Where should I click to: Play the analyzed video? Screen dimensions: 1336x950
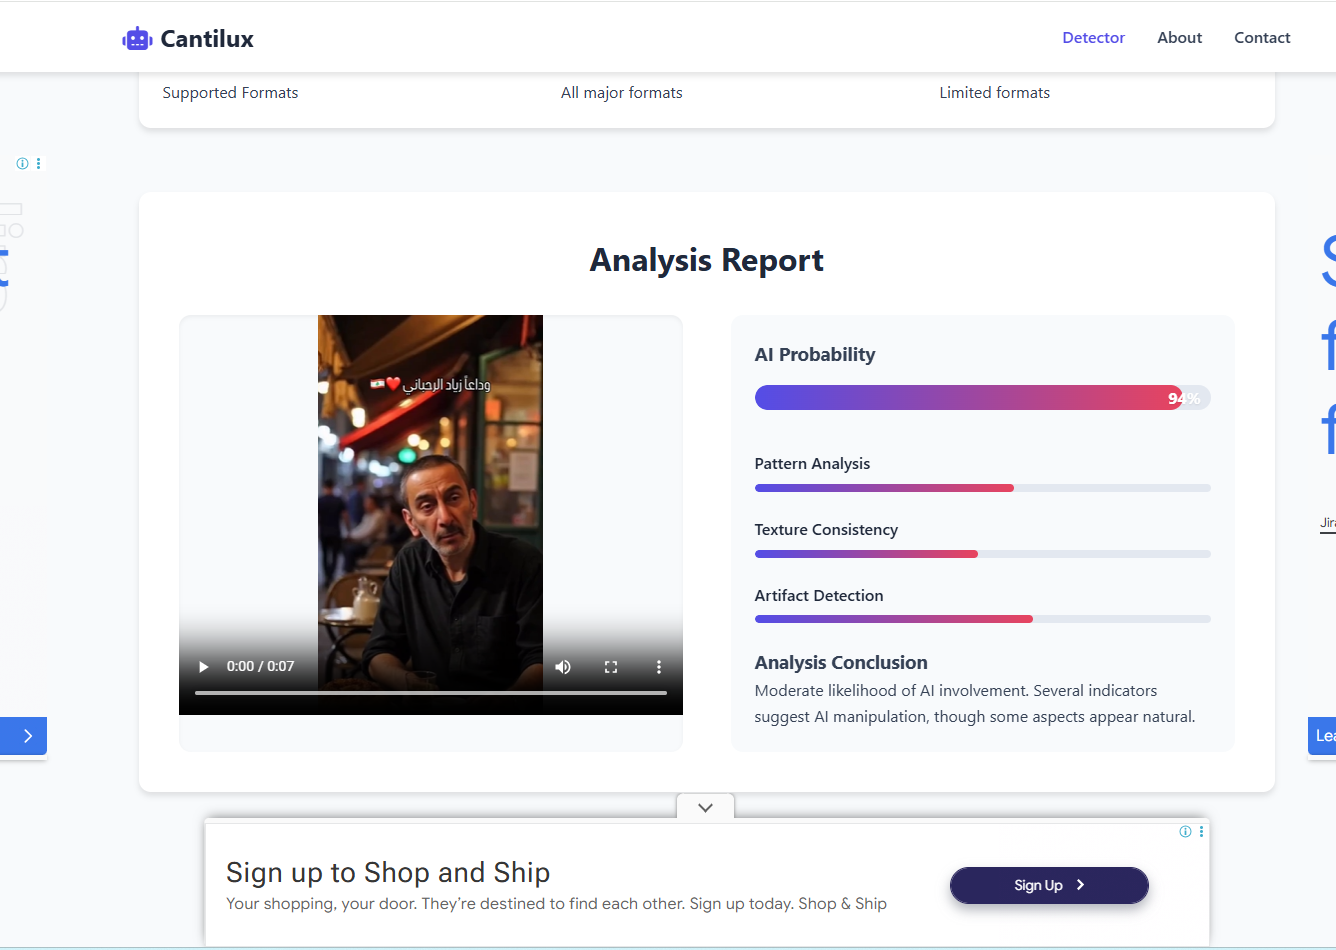click(204, 667)
